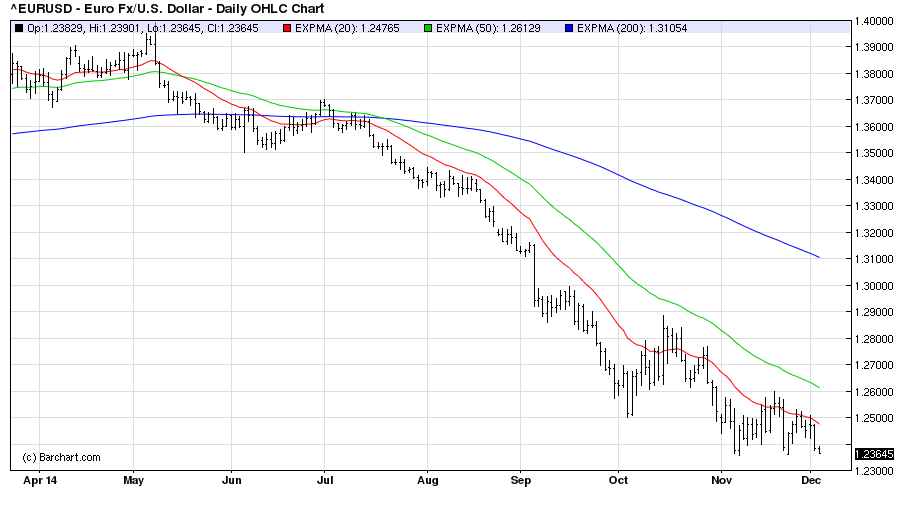Click the black OHLC legend square

(18, 27)
